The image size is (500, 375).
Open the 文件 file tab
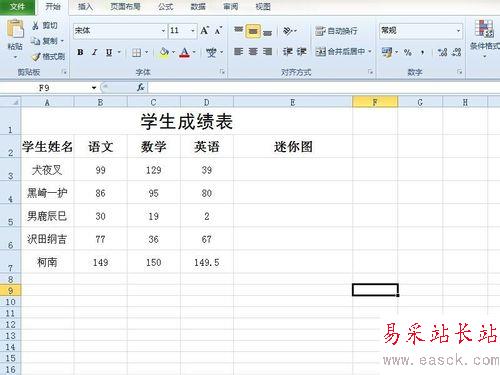point(17,7)
